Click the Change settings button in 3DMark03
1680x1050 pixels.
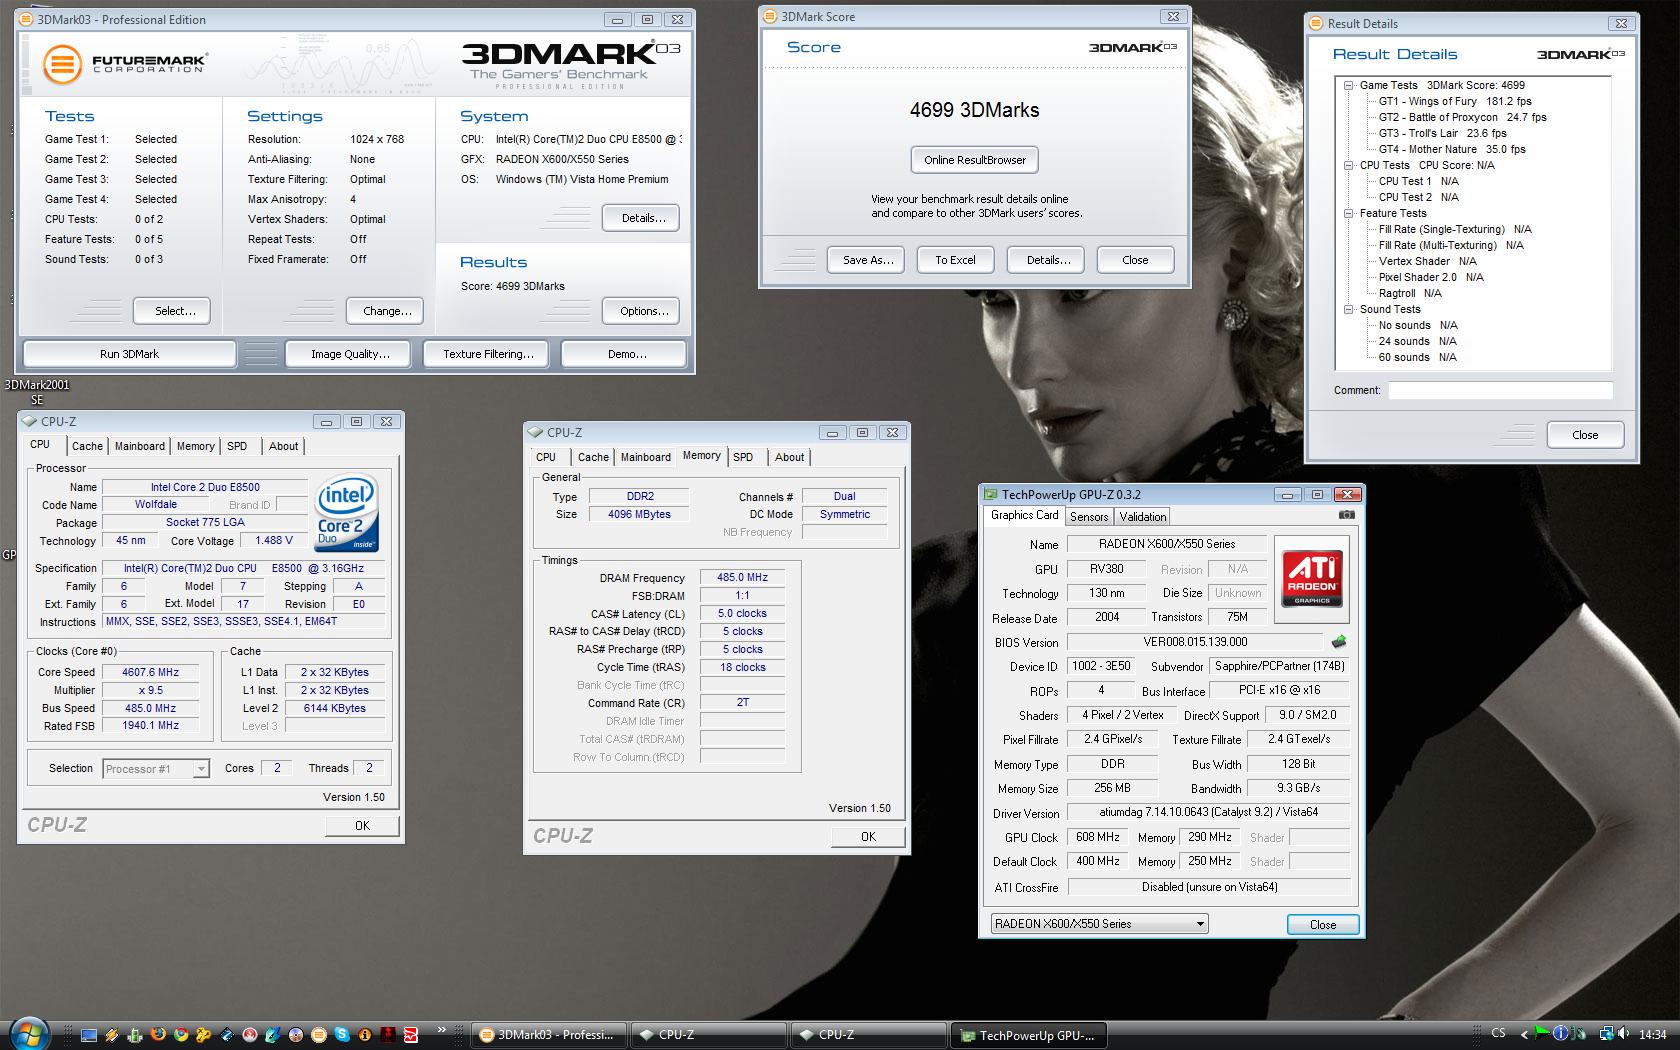tap(387, 311)
